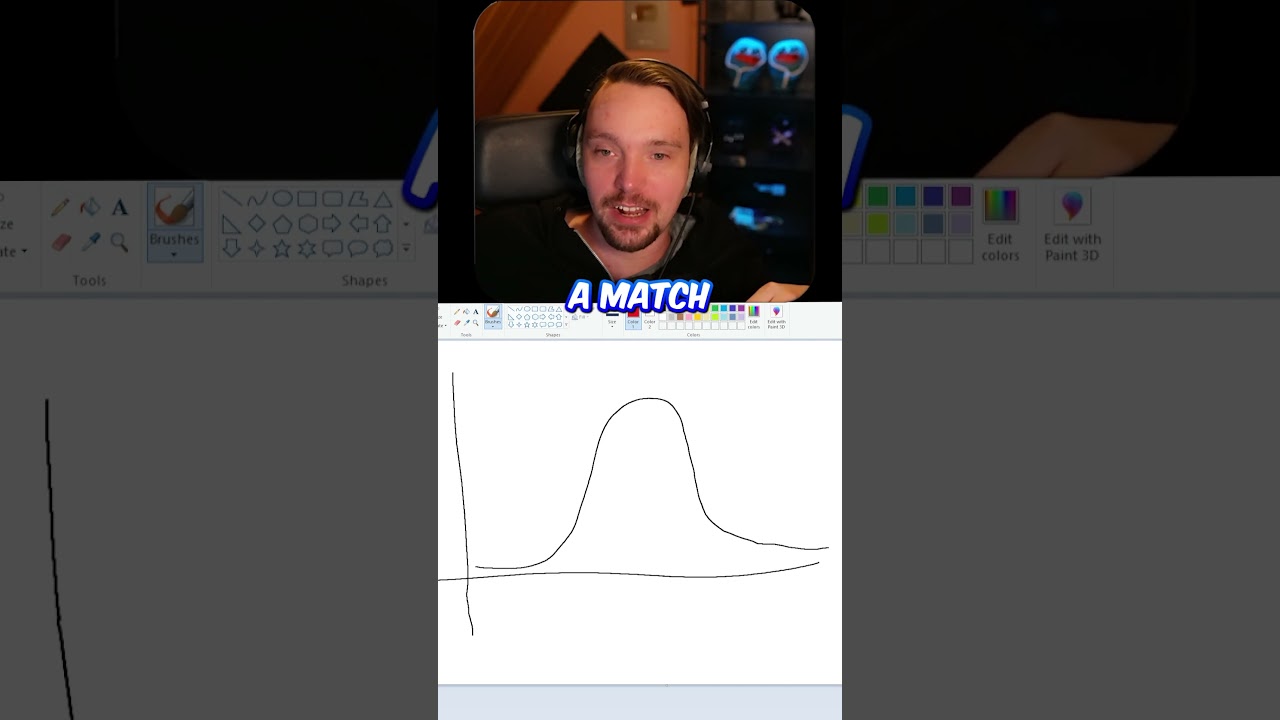Choose Right arrow shape in dimmed background gallery
Screen dimensions: 1280x720
click(x=332, y=223)
